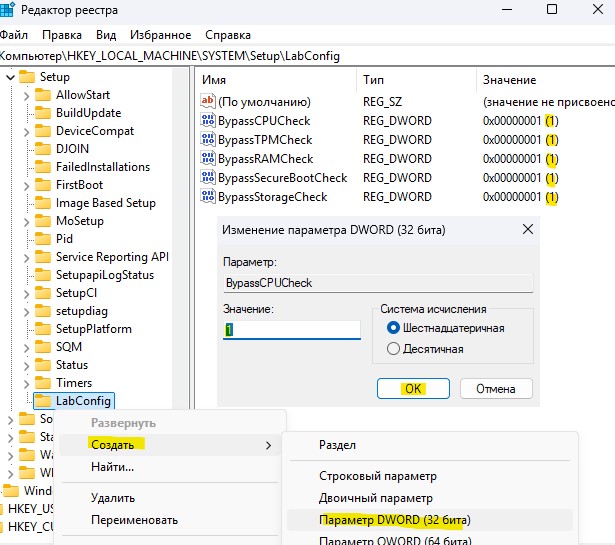Click the BypassStorageCheck DWORD value icon

[x=207, y=196]
